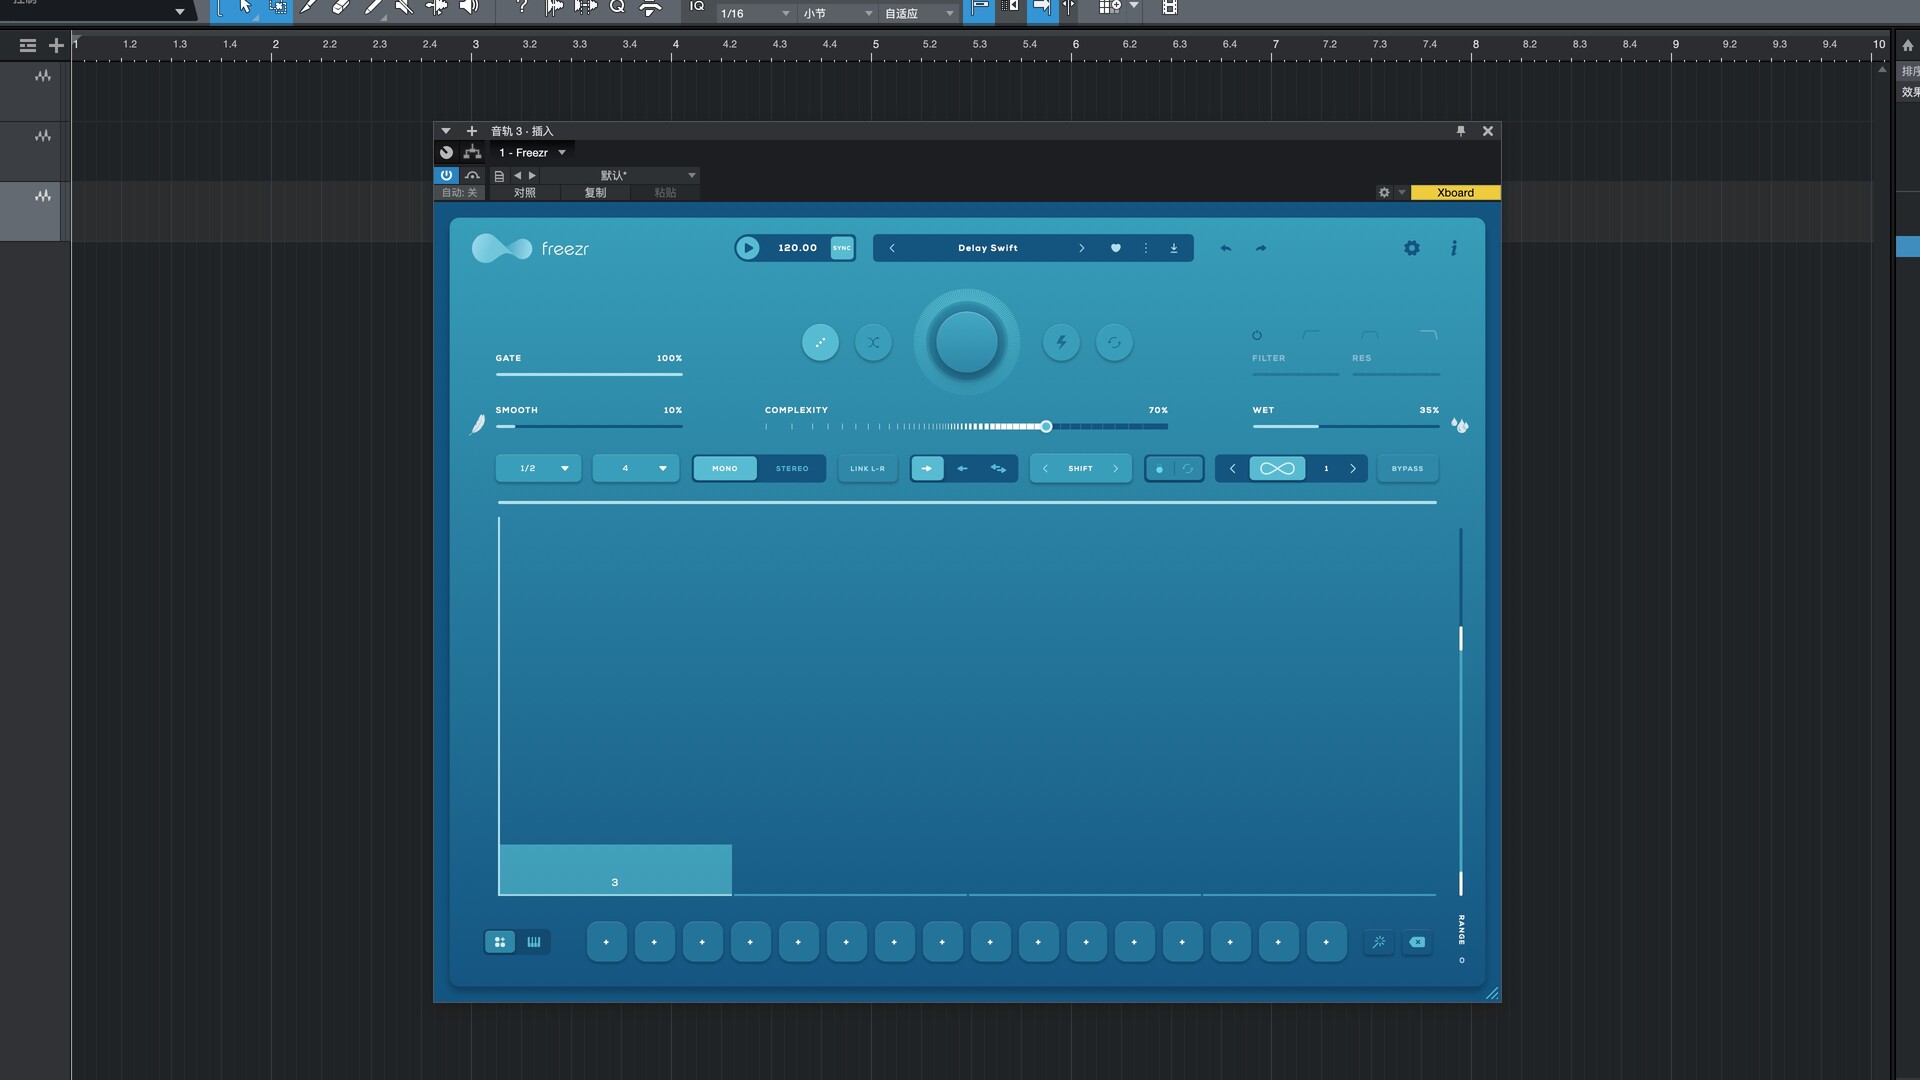The width and height of the screenshot is (1920, 1080).
Task: Select ping-pong bidirectional arrows
Action: pyautogui.click(x=998, y=468)
